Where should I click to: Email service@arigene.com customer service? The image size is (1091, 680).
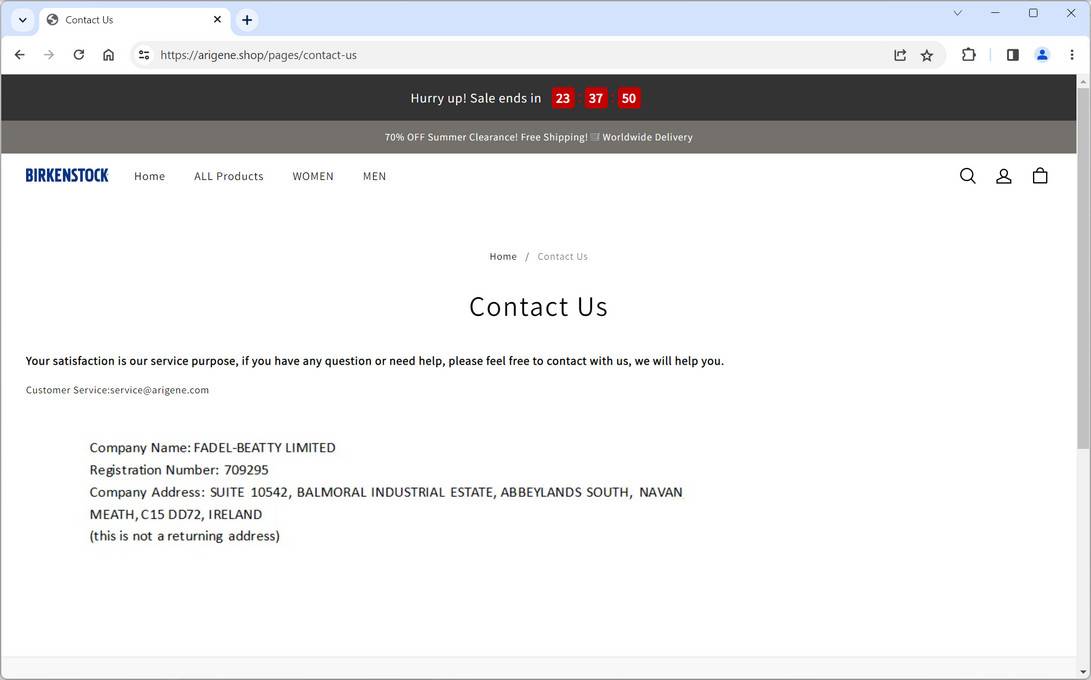160,390
